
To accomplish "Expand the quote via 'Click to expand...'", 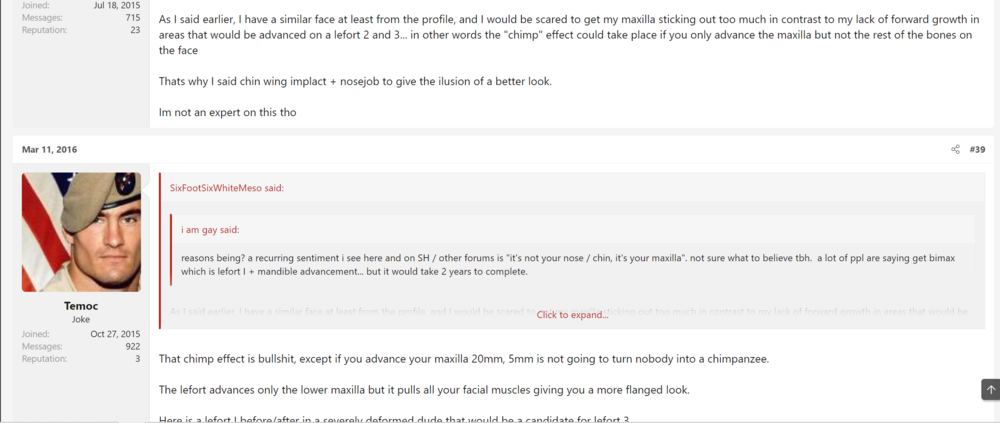I will 572,315.
